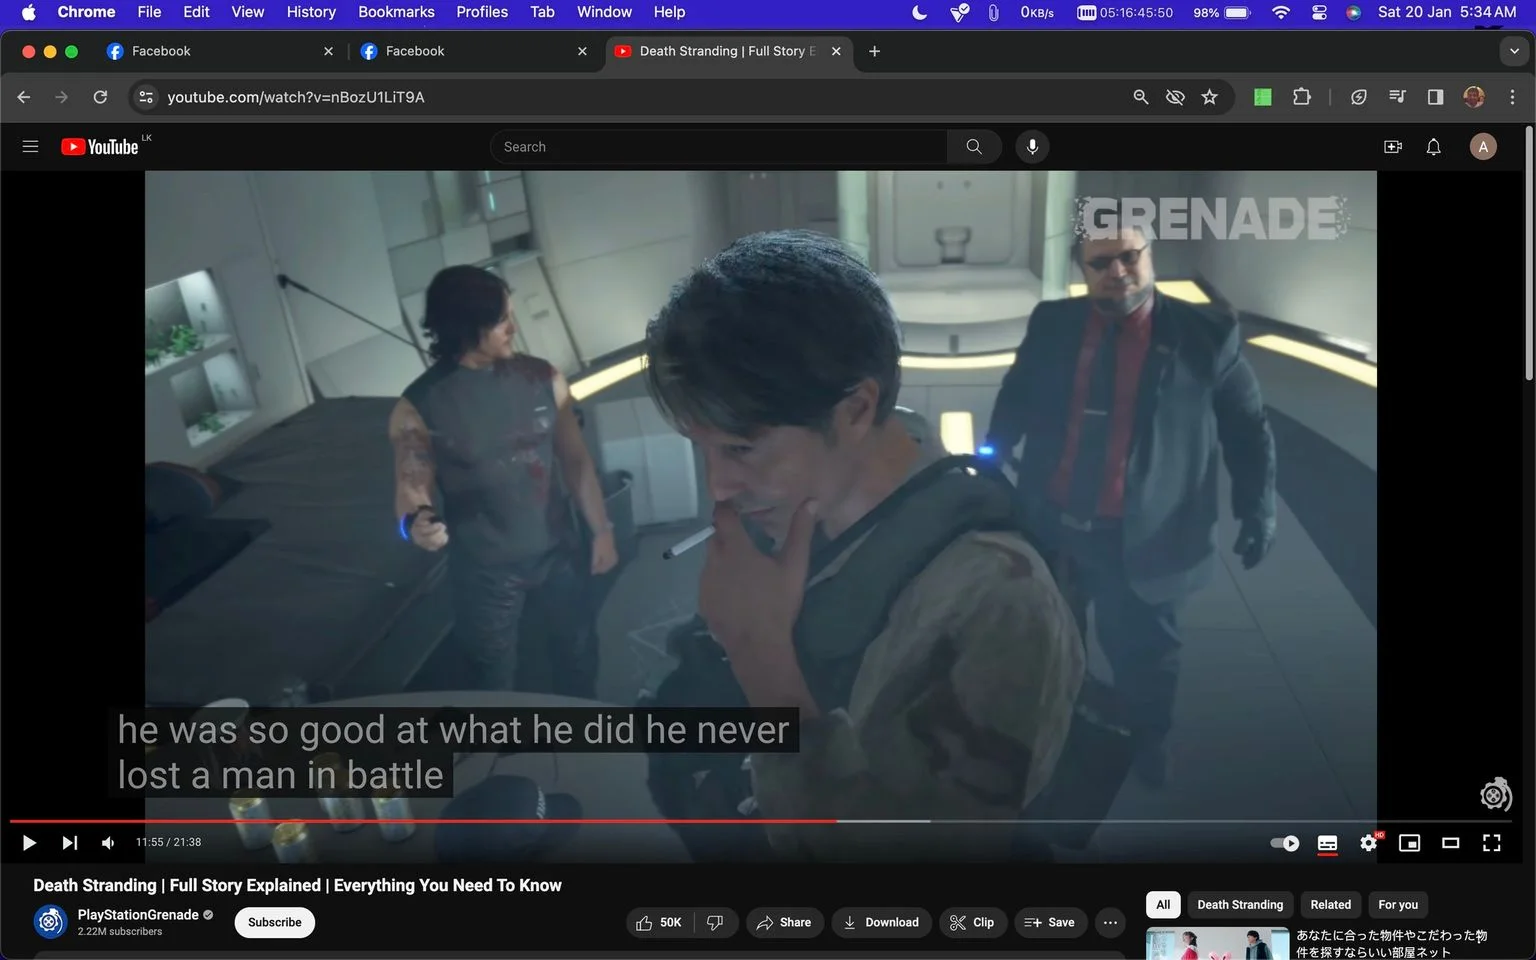Open the player settings gear

1369,843
